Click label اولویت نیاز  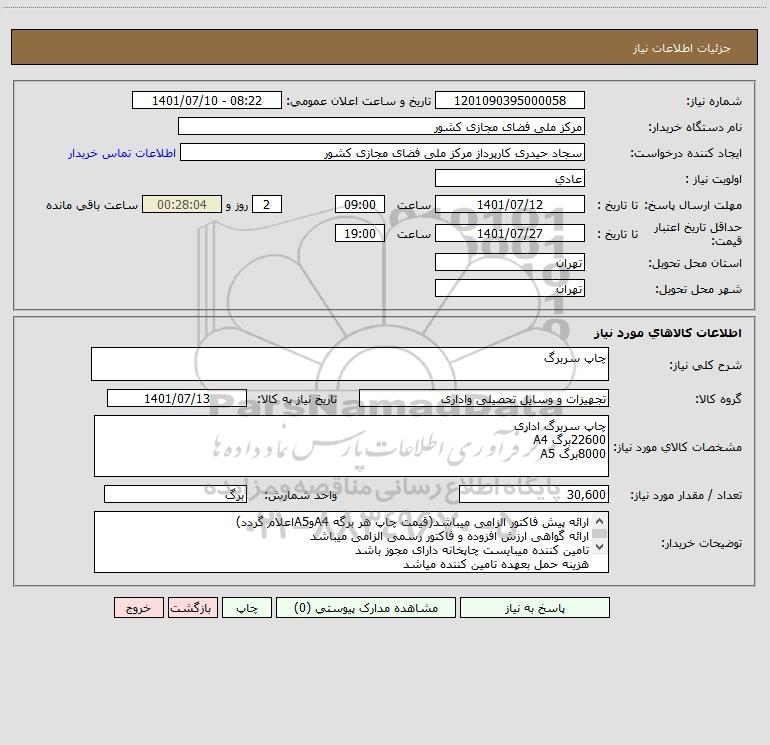pos(714,179)
